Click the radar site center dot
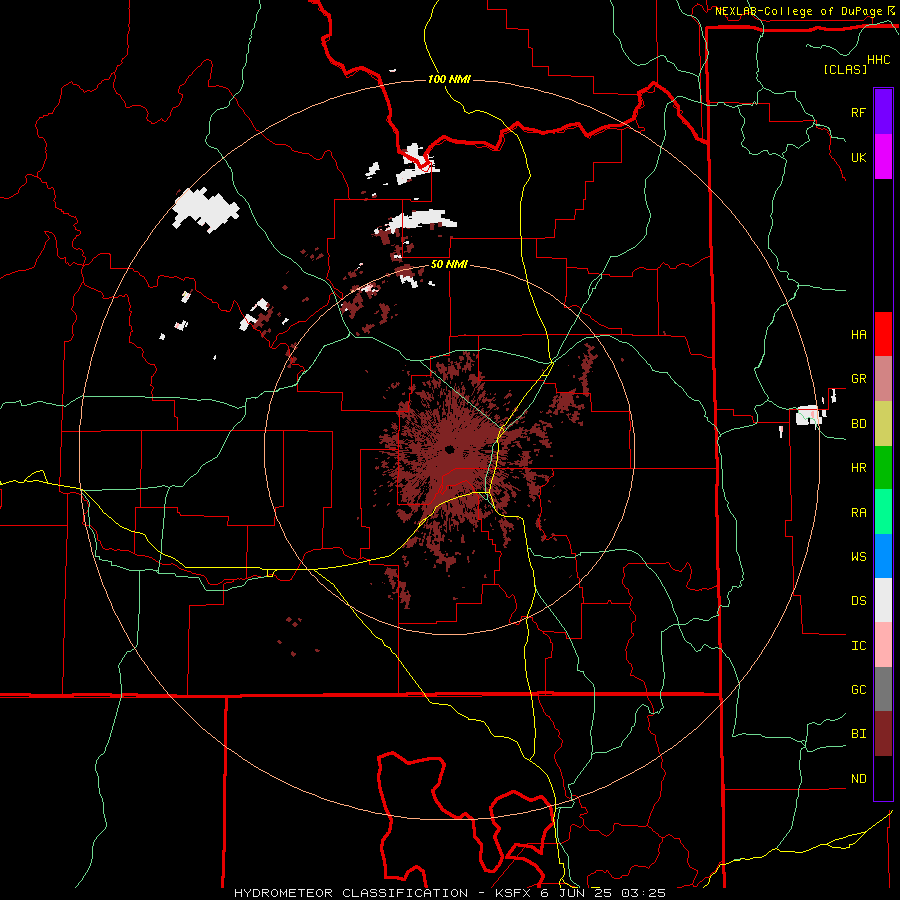 click(x=449, y=449)
